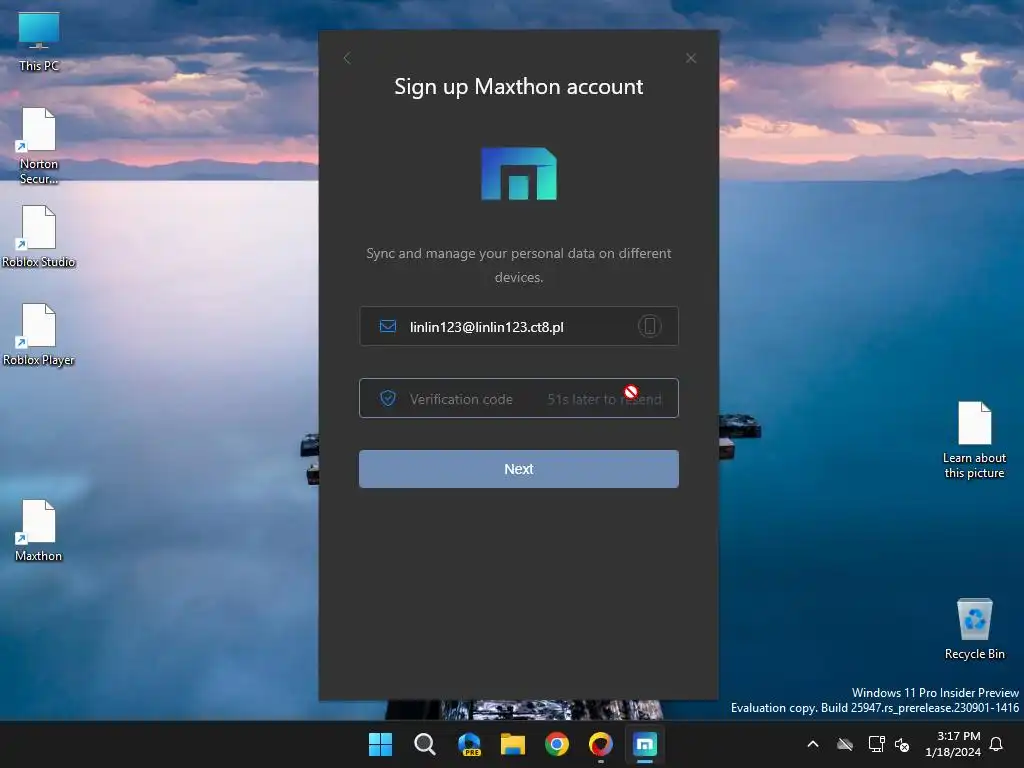Viewport: 1024px width, 768px height.
Task: Select the Recycle Bin icon
Action: click(974, 629)
